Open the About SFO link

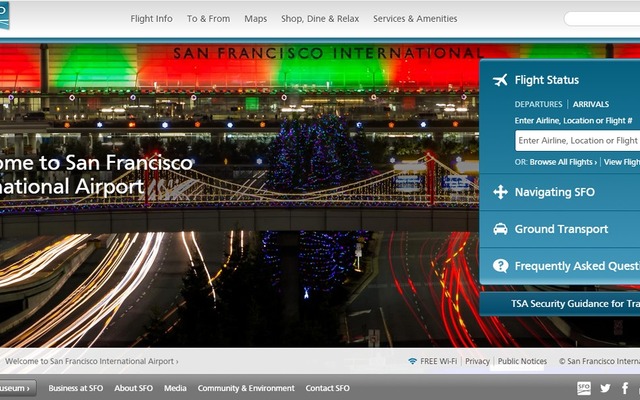point(133,388)
